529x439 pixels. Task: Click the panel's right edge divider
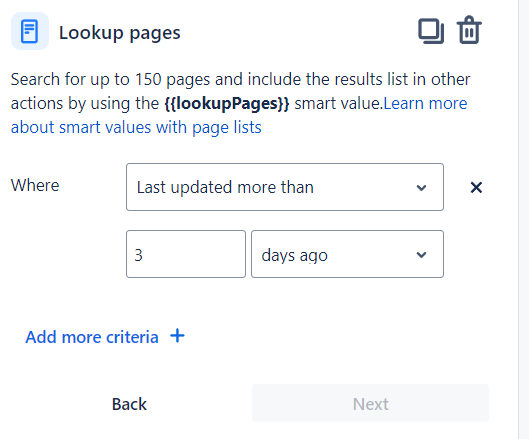[x=519, y=219]
